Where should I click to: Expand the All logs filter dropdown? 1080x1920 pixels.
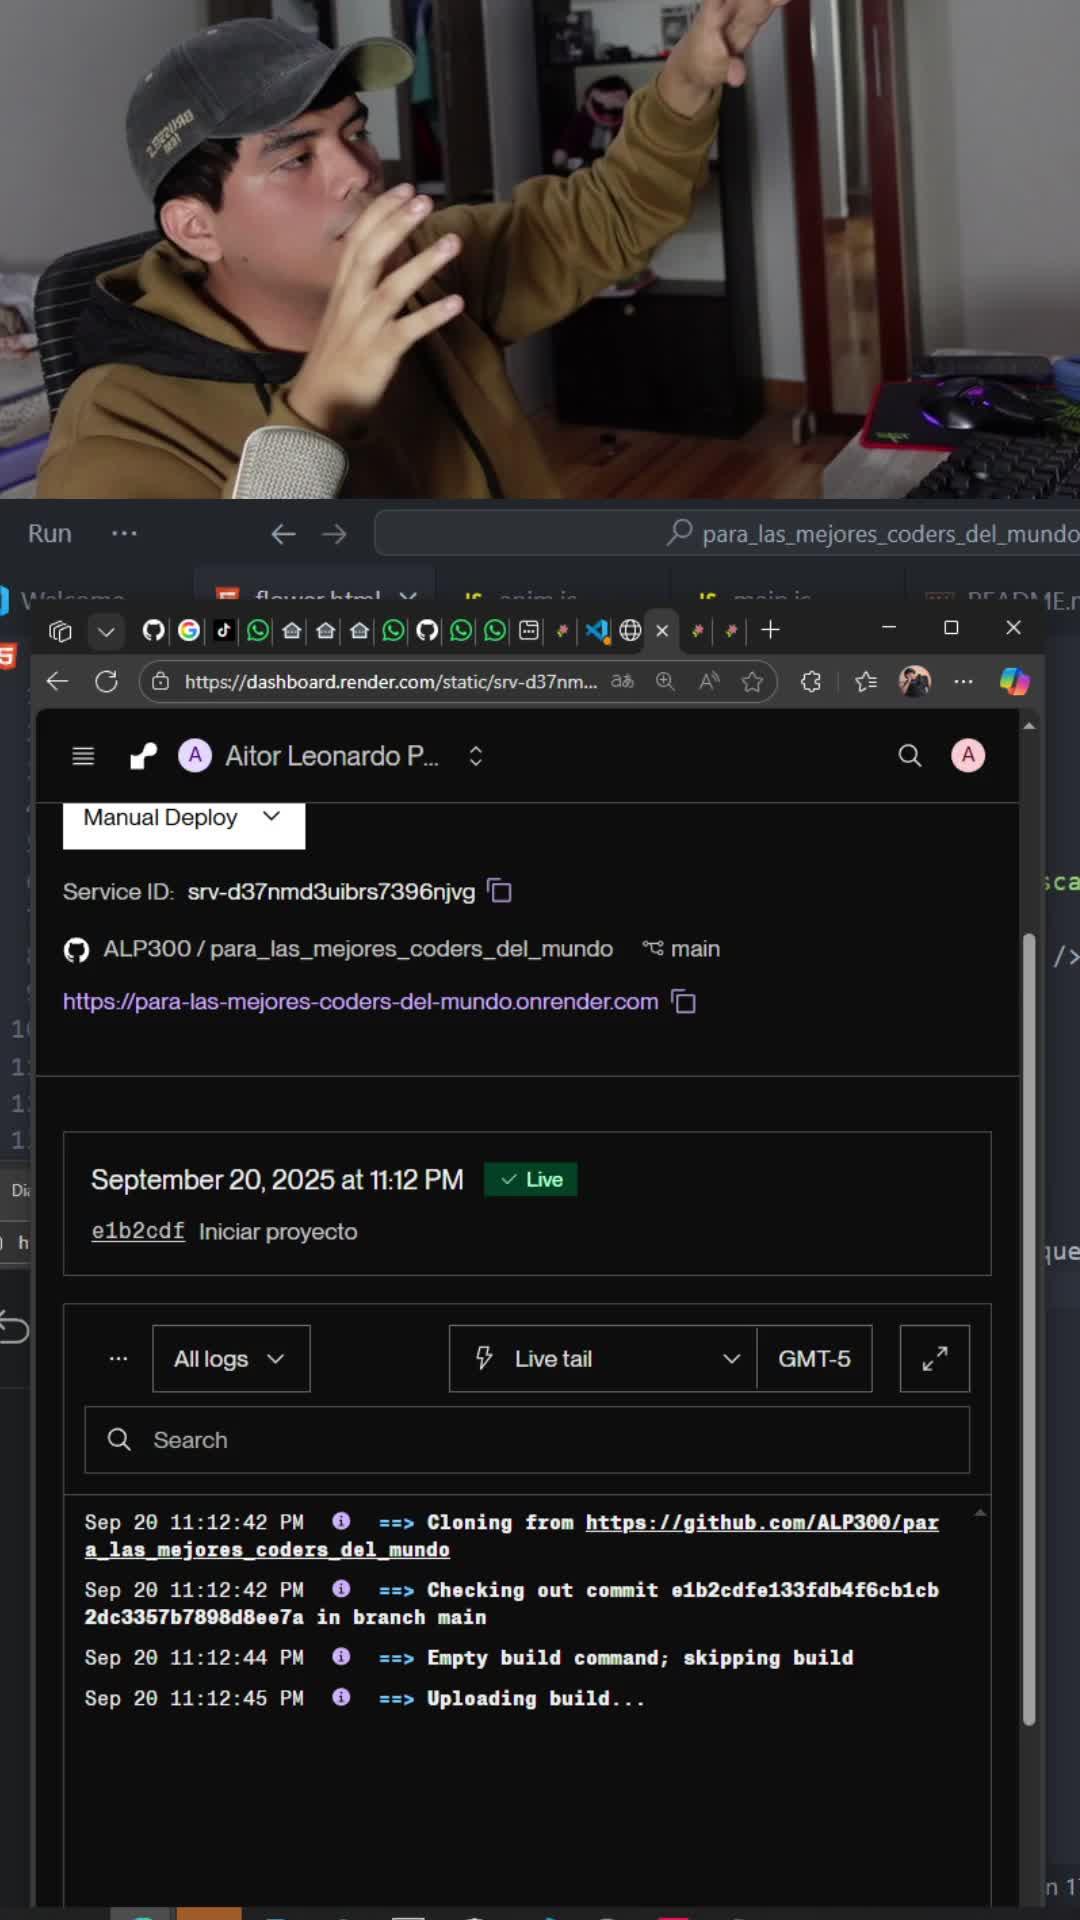click(231, 1359)
